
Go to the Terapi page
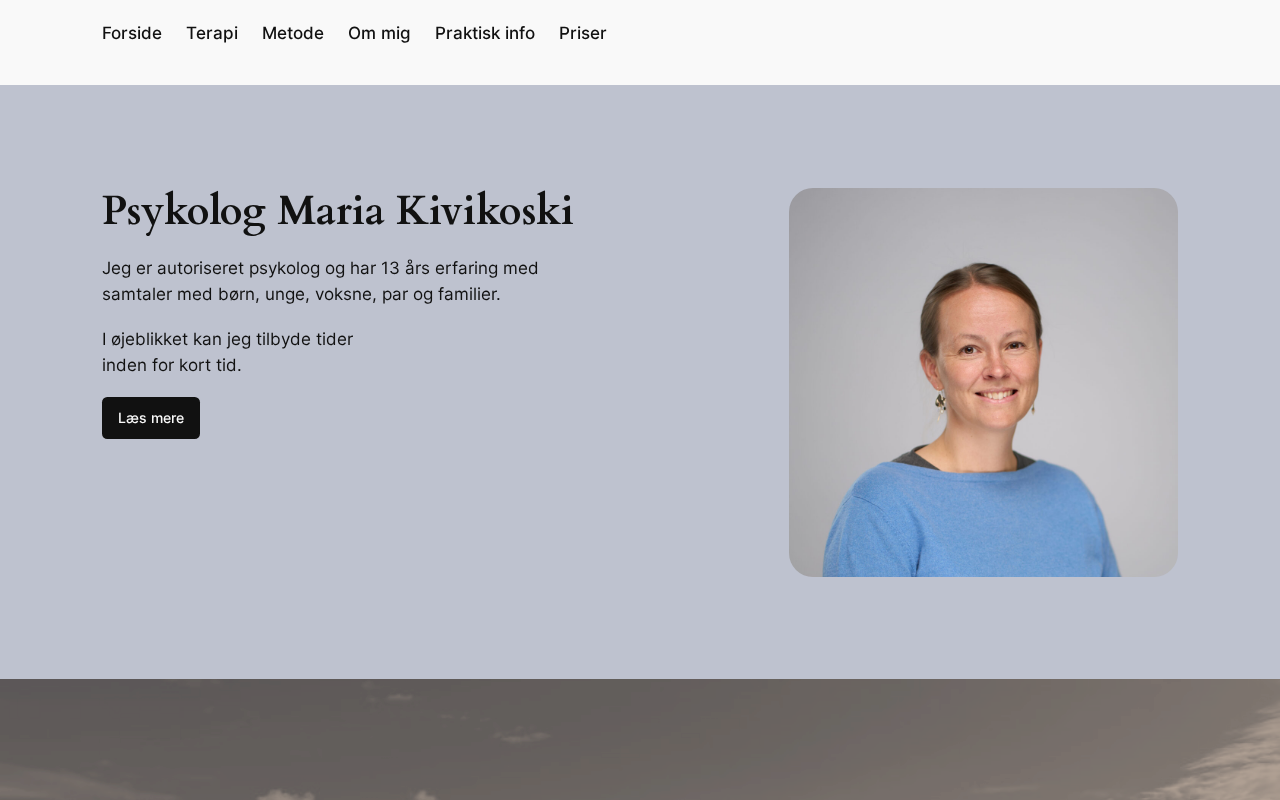[212, 33]
